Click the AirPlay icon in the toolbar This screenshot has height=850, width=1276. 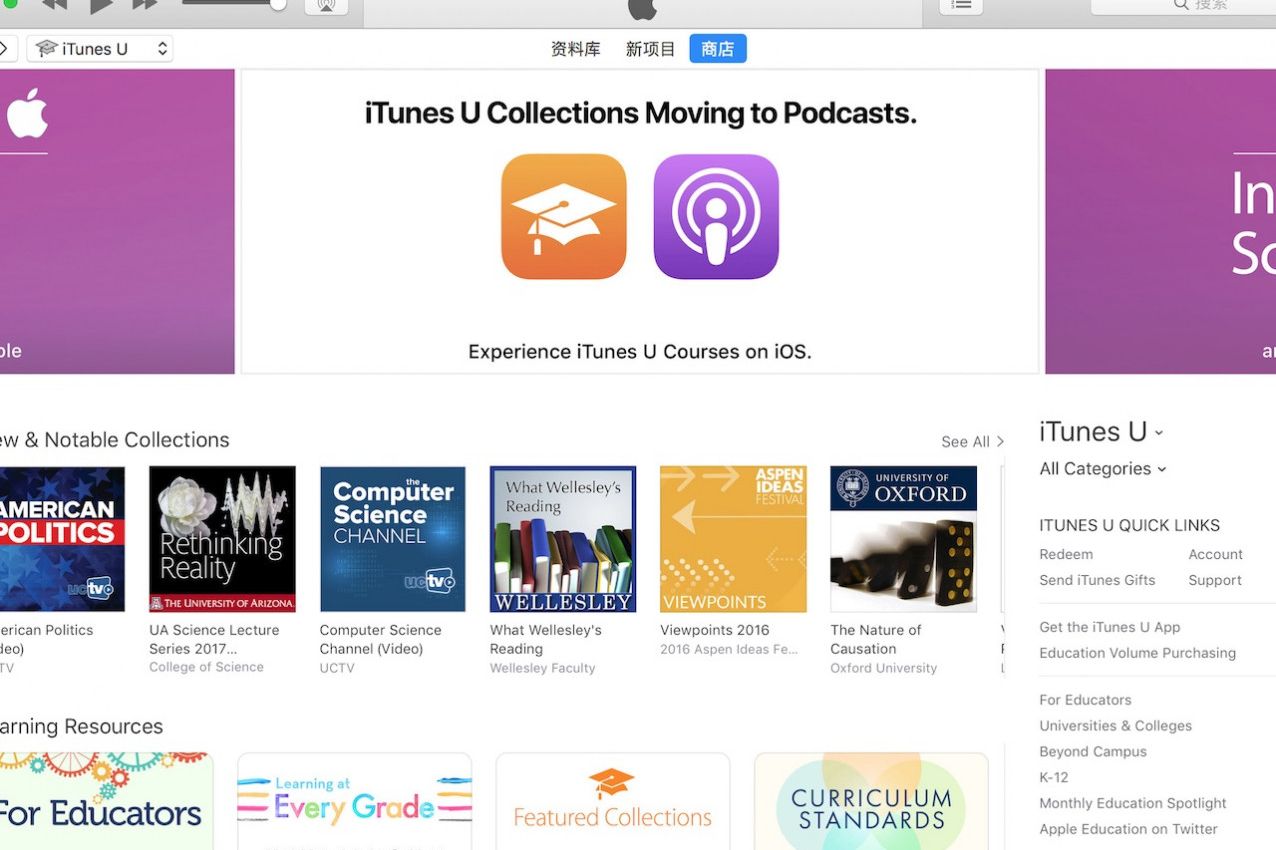point(326,6)
